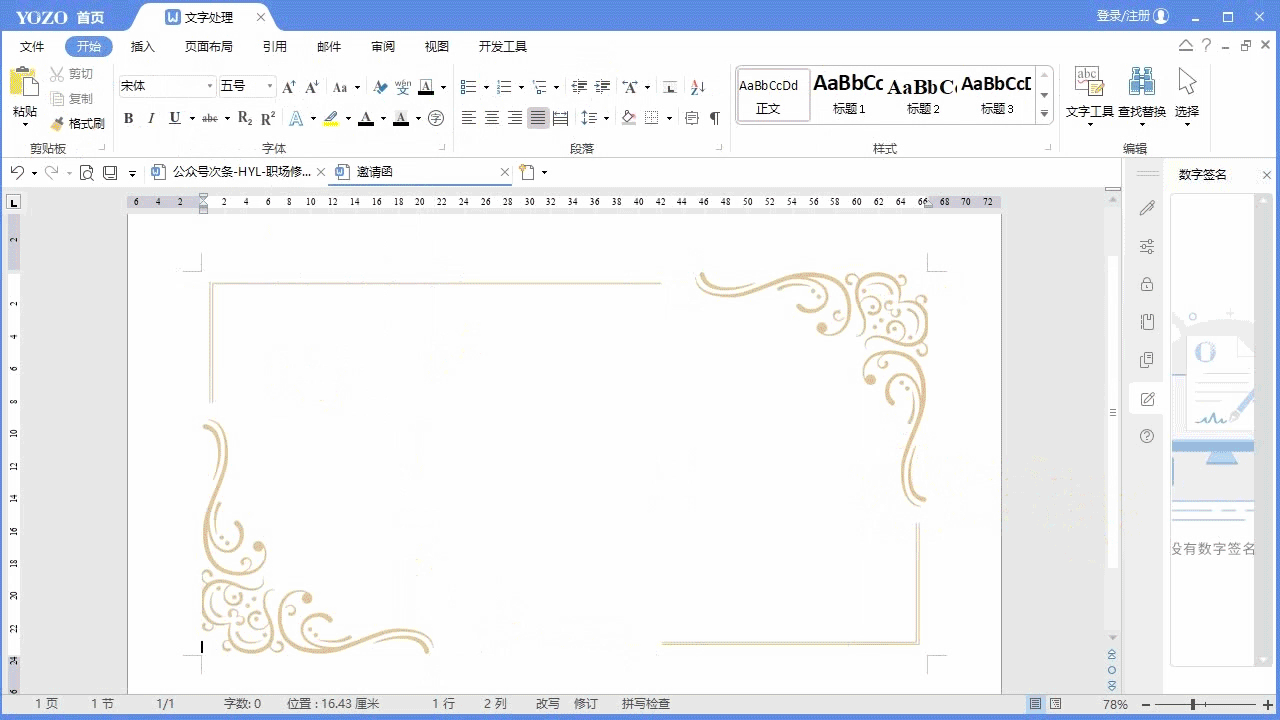Open the 插入 ribbon tab
The image size is (1280, 720).
click(x=143, y=46)
